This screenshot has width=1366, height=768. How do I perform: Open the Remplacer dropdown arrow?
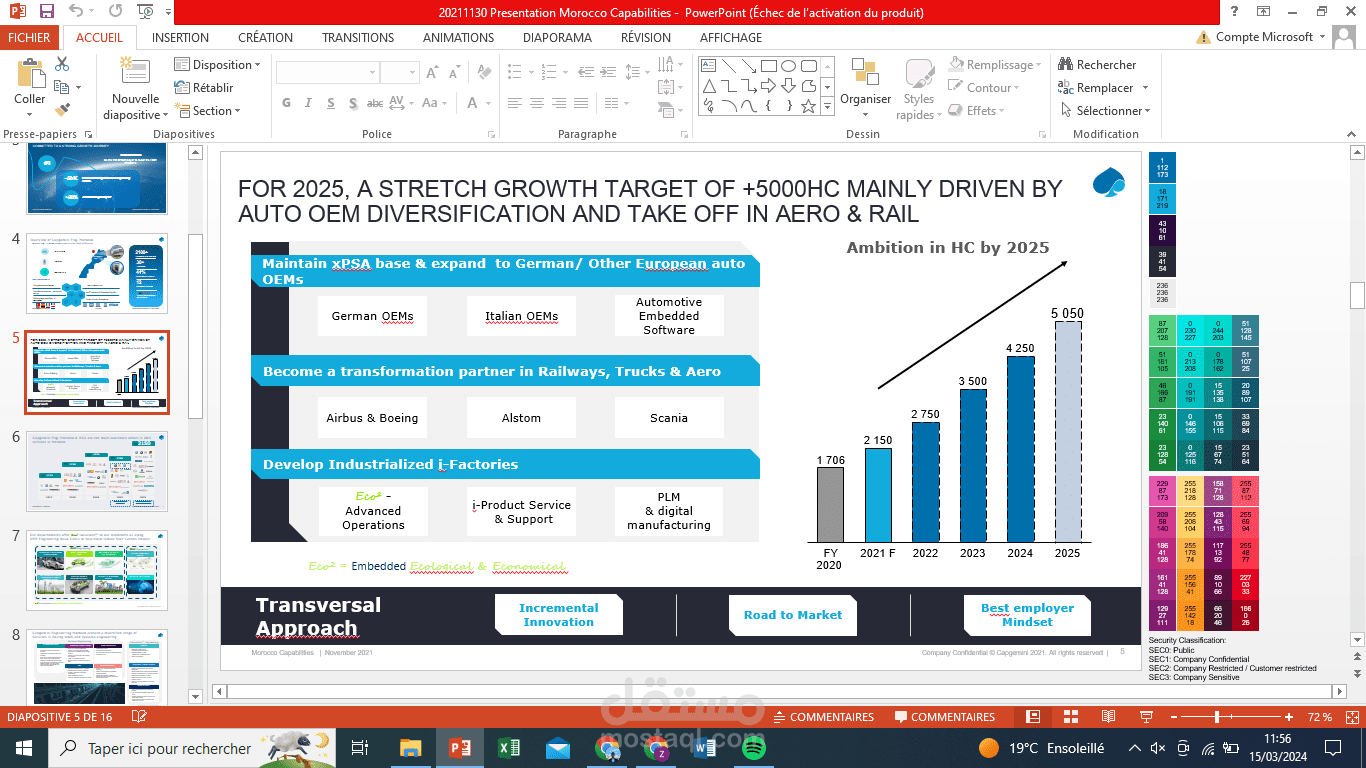pos(1145,88)
